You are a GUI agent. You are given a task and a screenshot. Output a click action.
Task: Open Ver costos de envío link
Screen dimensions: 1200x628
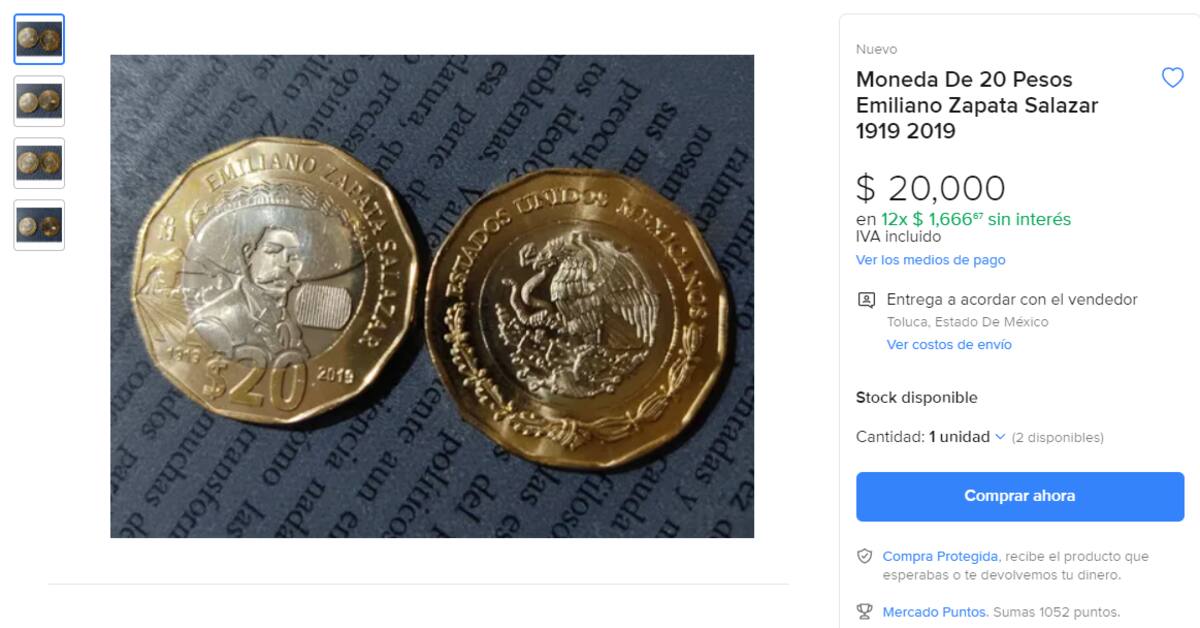(x=949, y=345)
